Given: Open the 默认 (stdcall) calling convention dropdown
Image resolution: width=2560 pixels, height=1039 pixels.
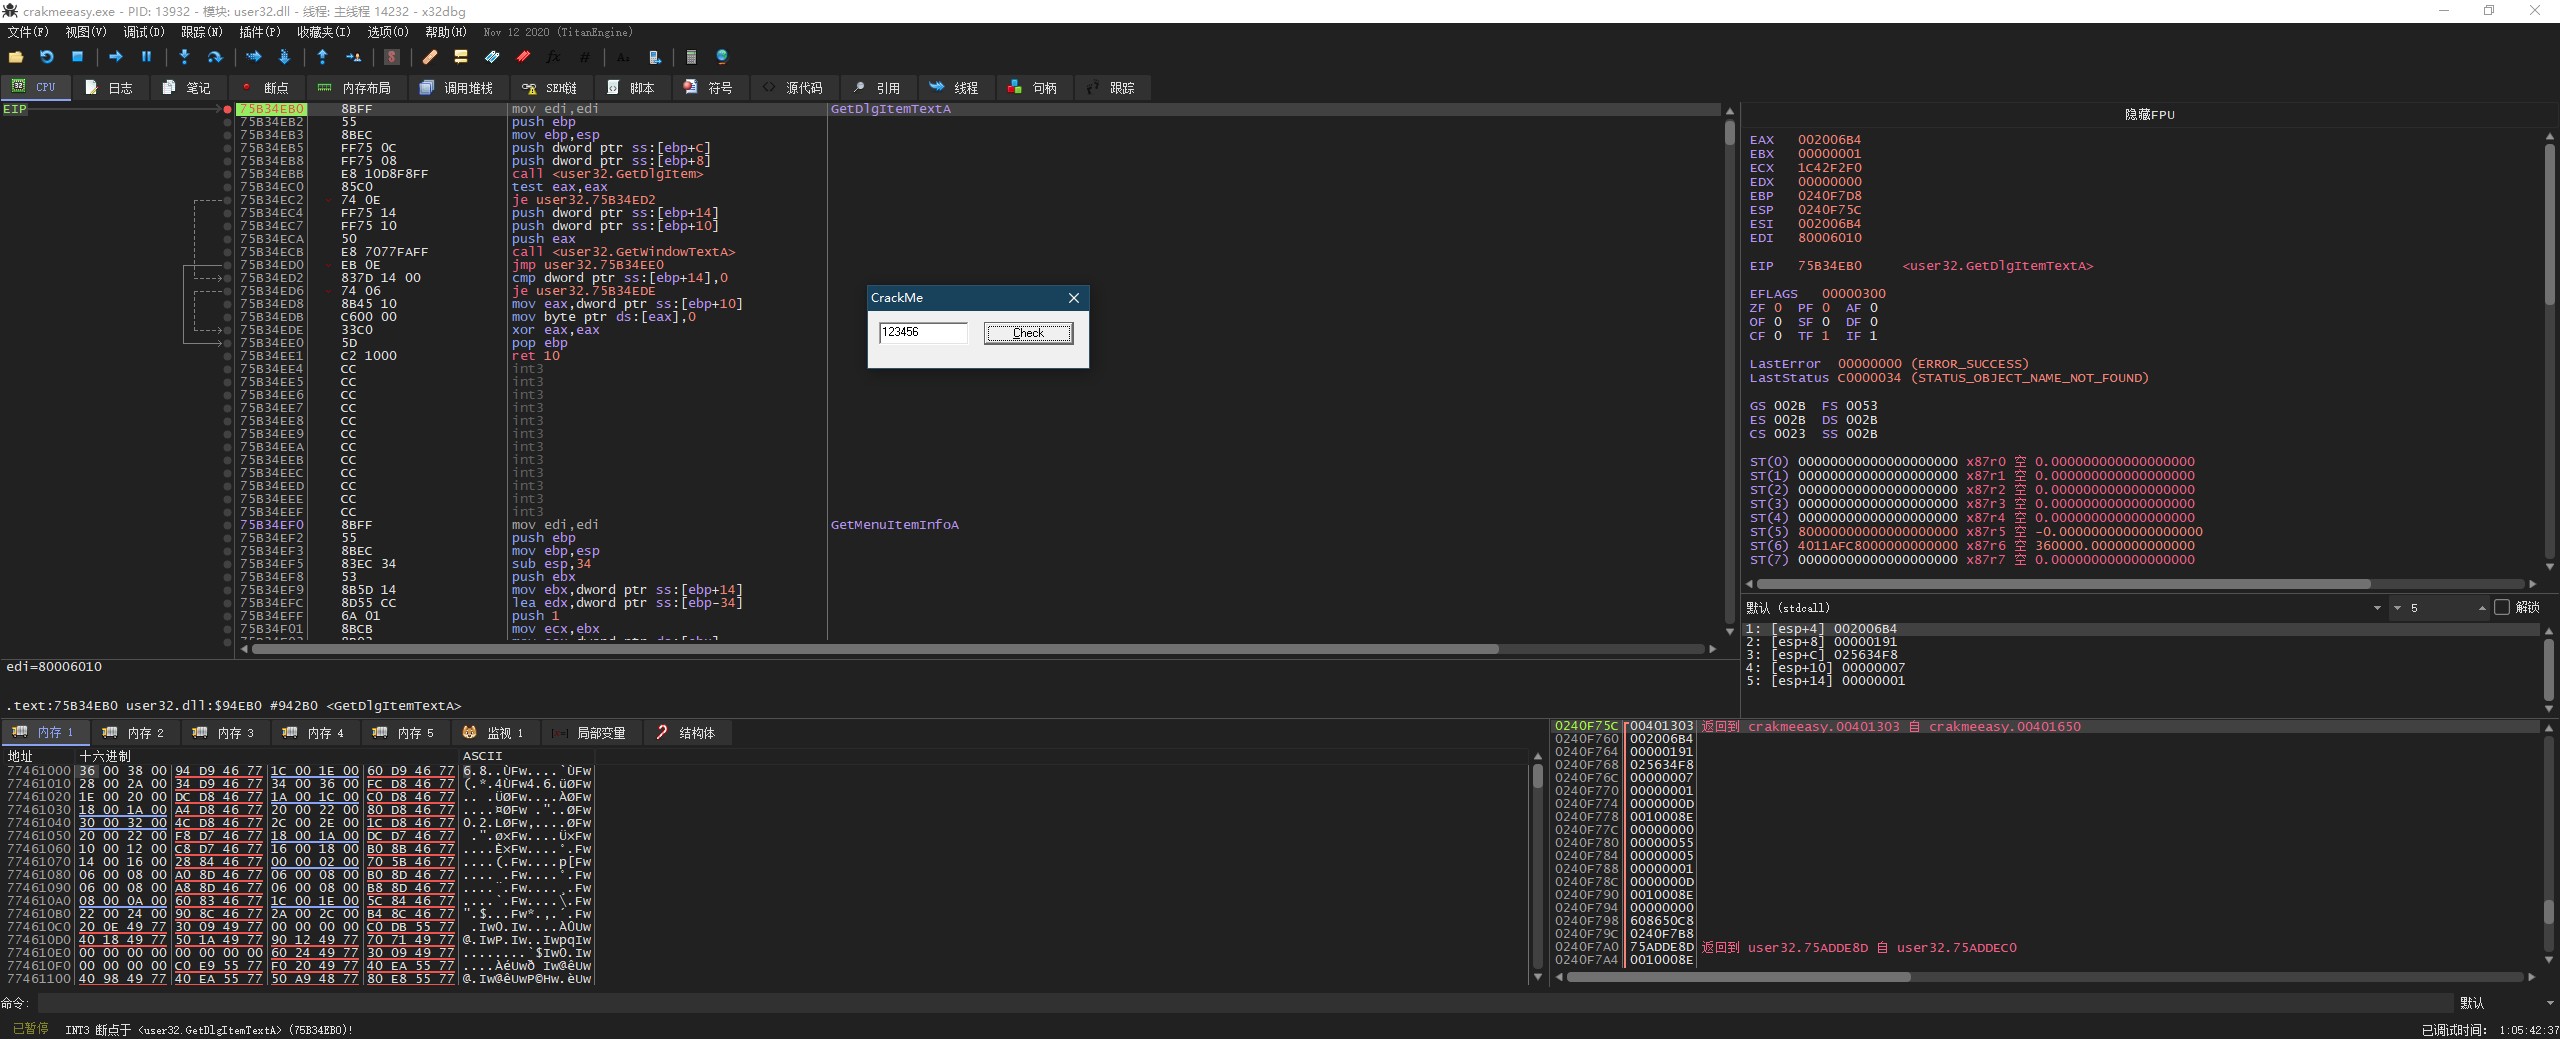Looking at the screenshot, I should coord(2376,608).
